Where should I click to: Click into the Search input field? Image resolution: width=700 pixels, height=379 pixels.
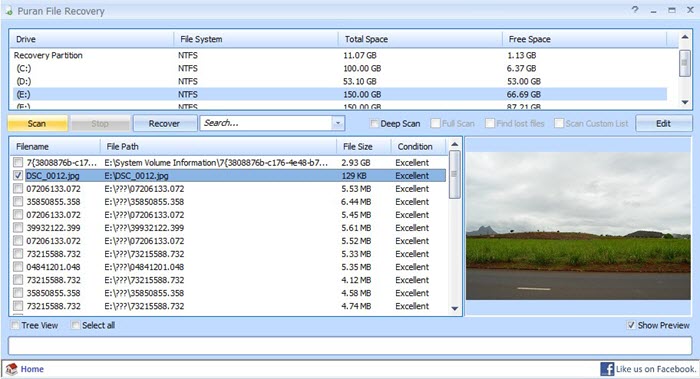[x=266, y=123]
